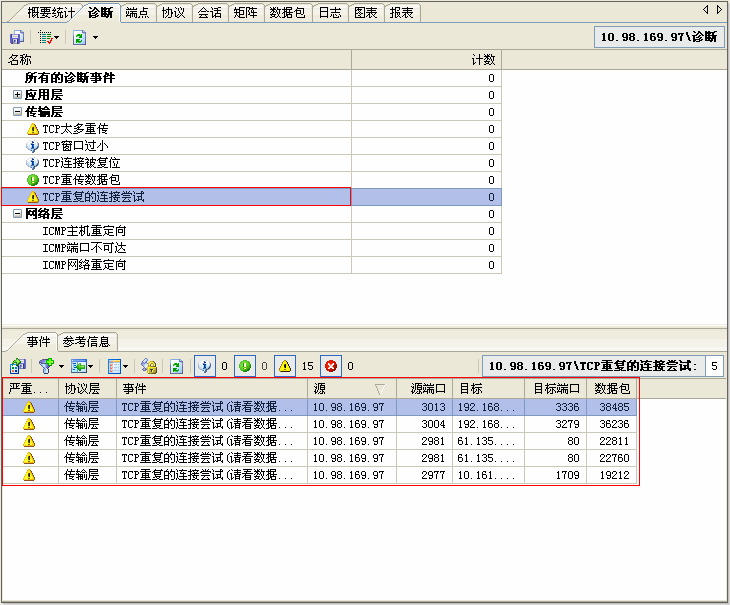Switch to the 端点 tab

tap(138, 13)
